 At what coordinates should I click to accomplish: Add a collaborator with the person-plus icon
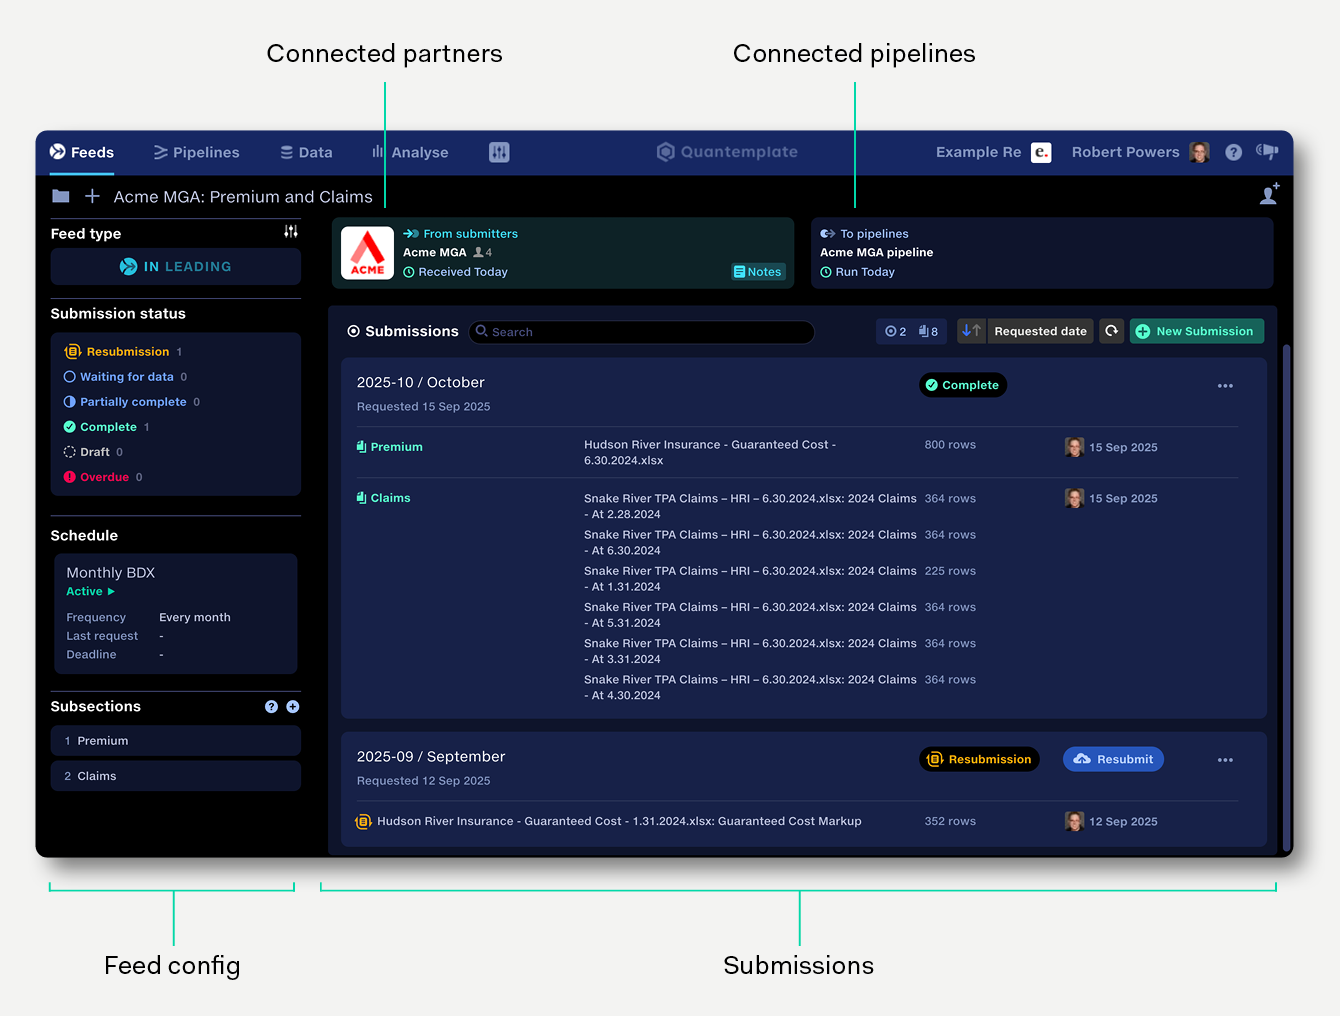(x=1270, y=193)
